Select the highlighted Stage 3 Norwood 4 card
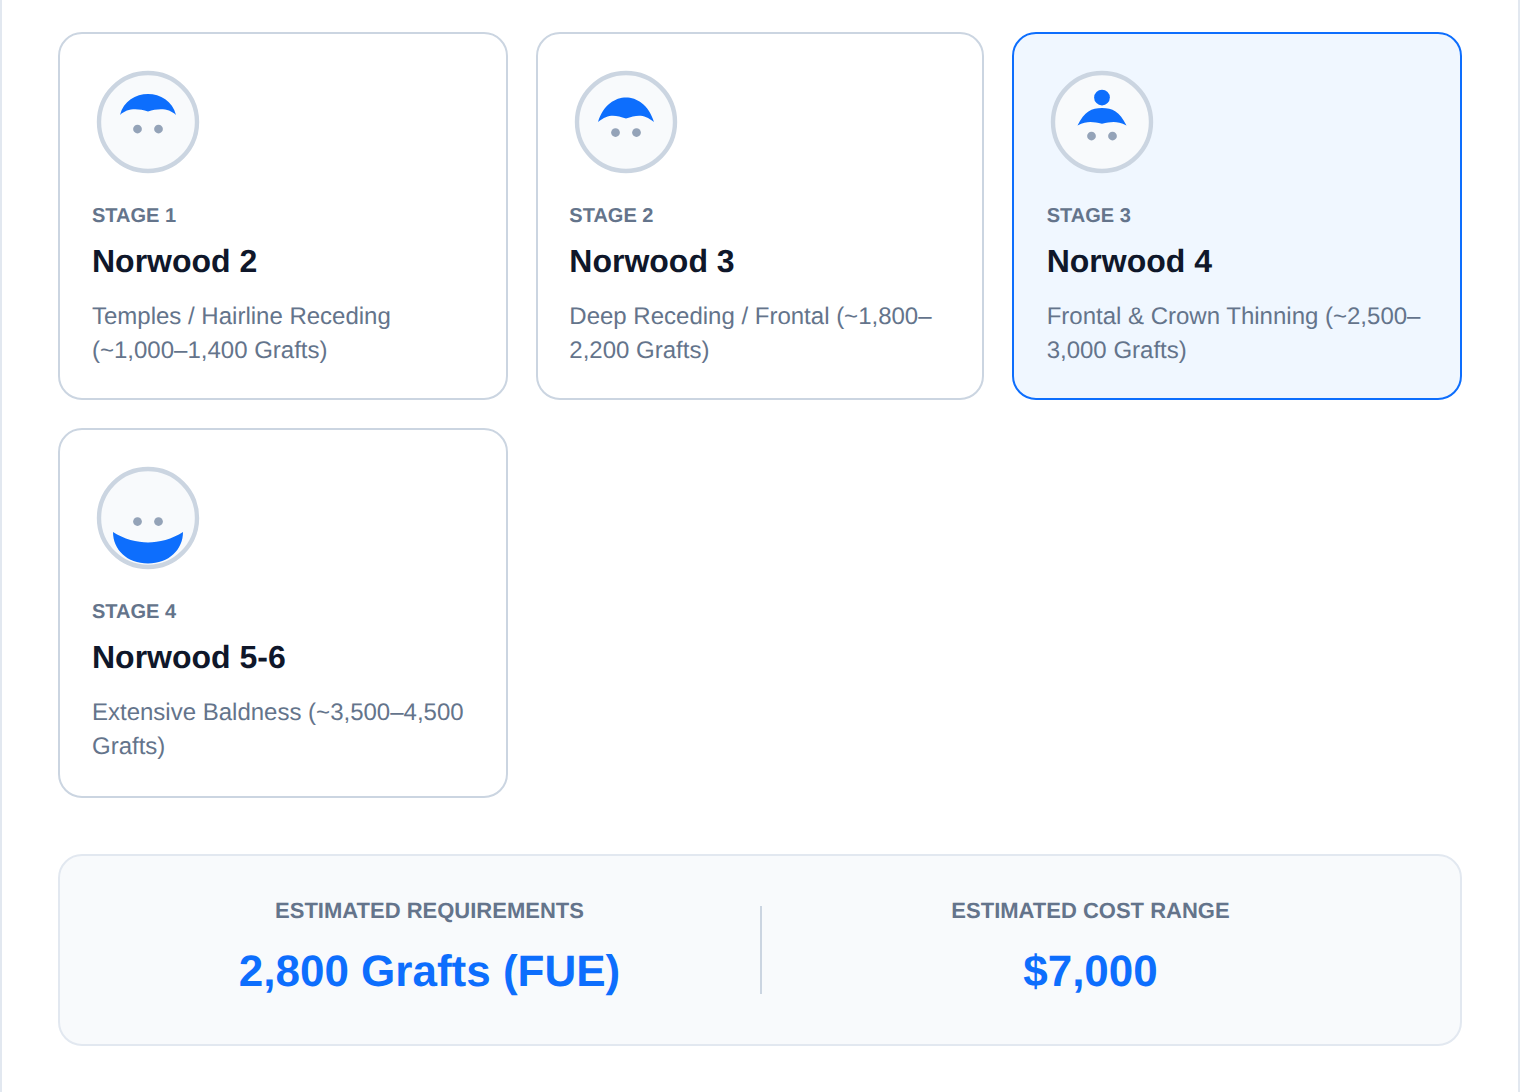The height and width of the screenshot is (1092, 1520). (x=1237, y=216)
